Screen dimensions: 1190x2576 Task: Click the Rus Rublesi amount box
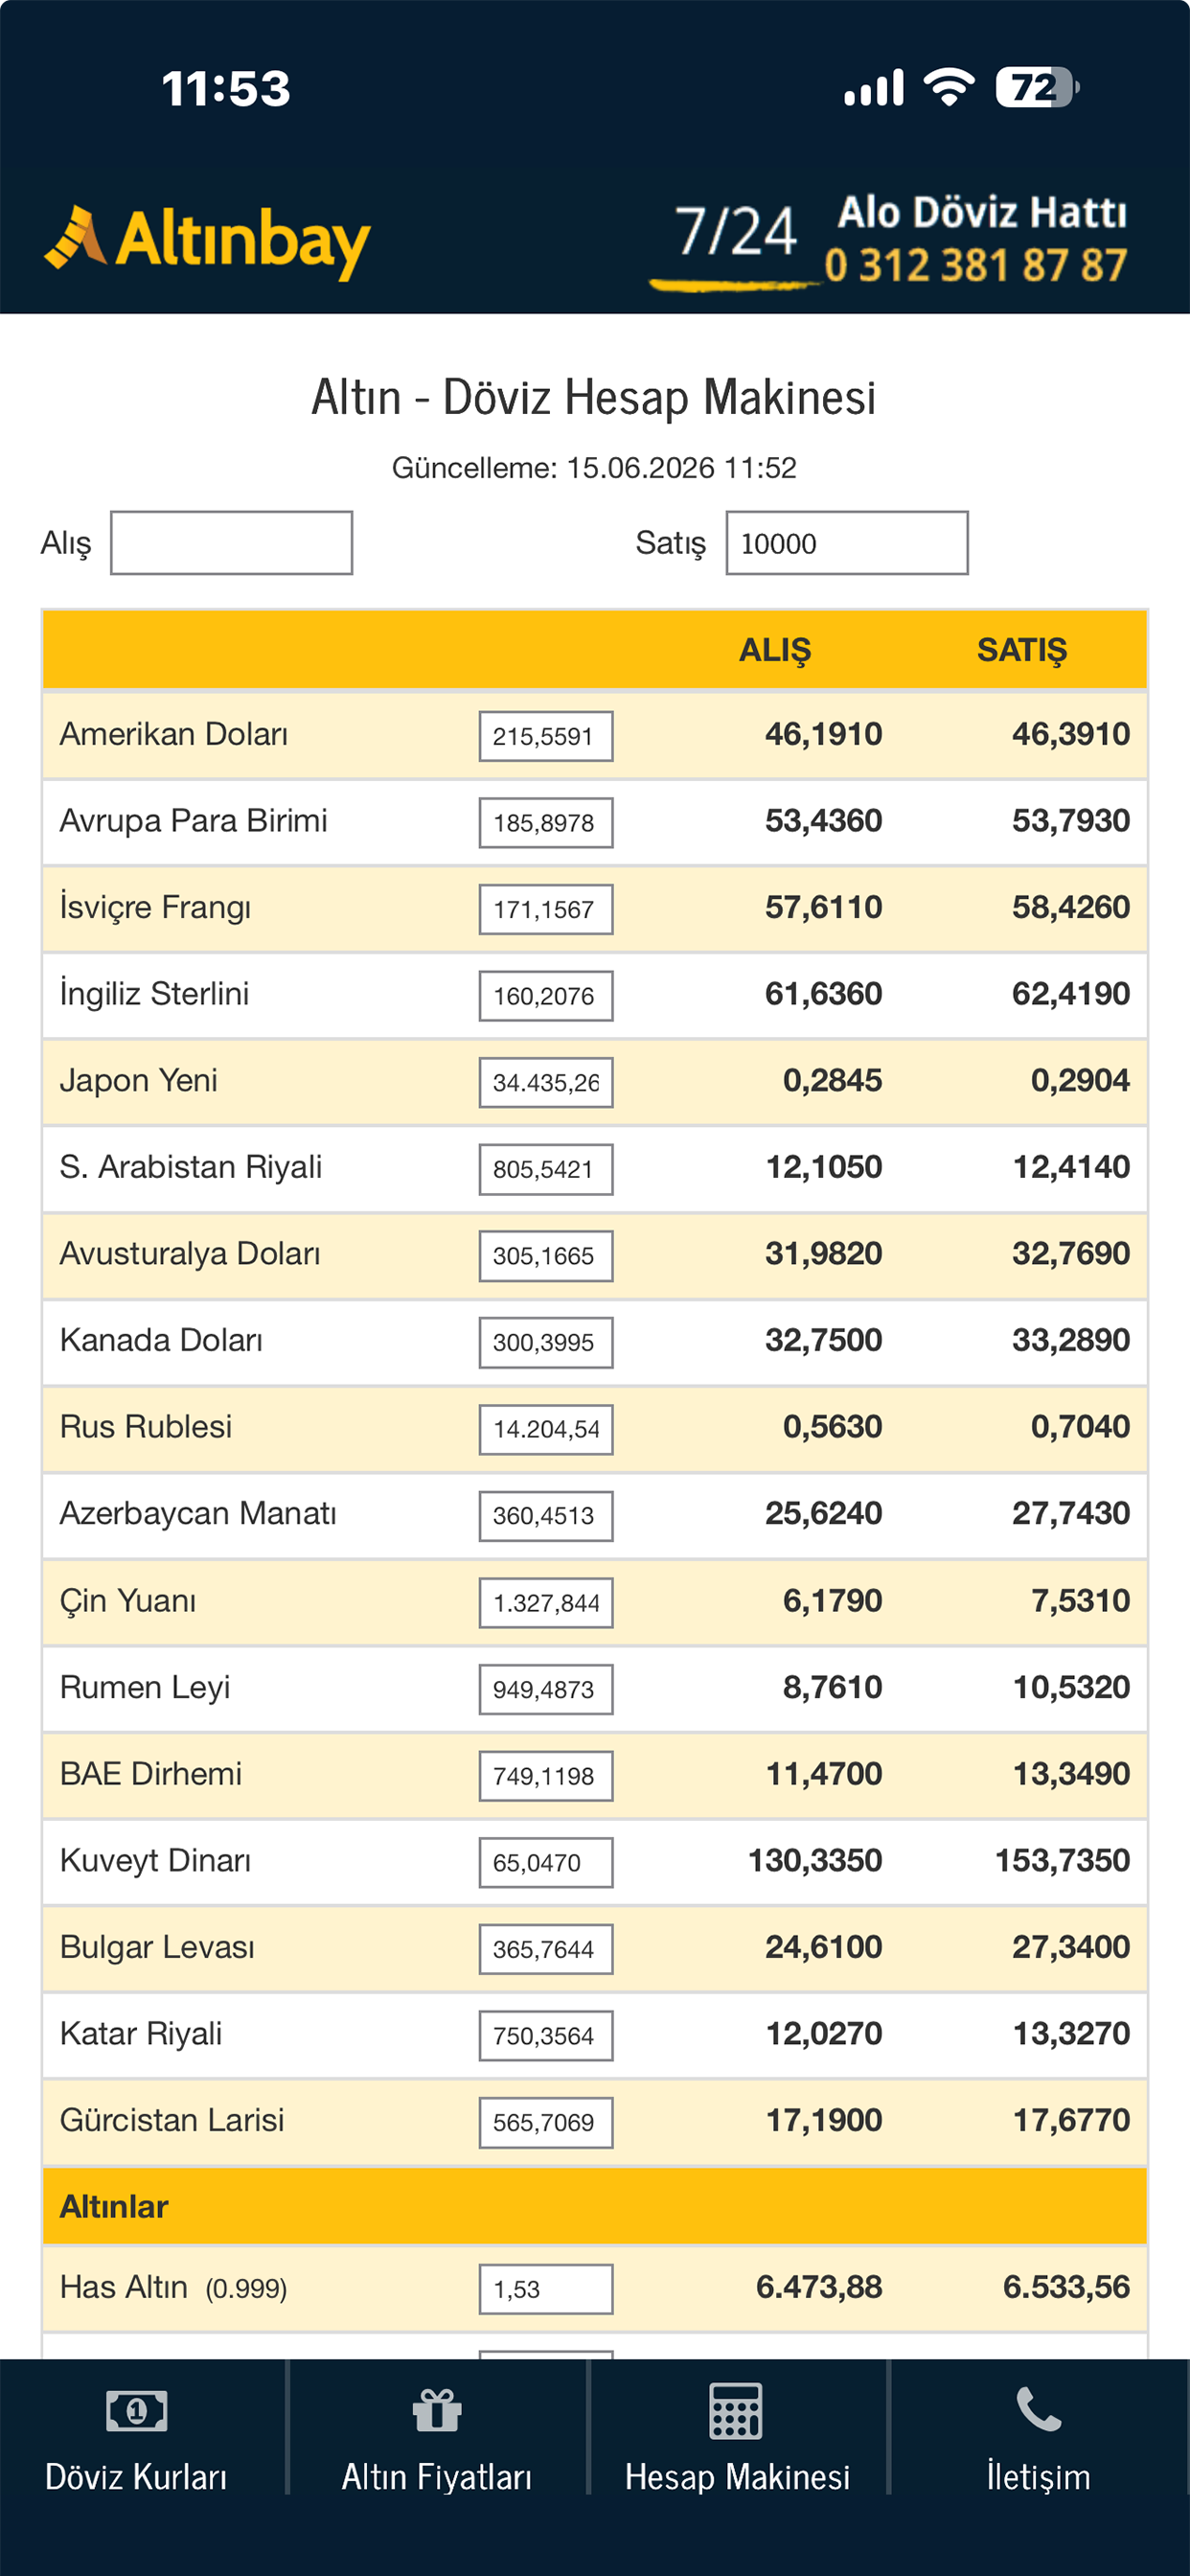[x=546, y=1429]
